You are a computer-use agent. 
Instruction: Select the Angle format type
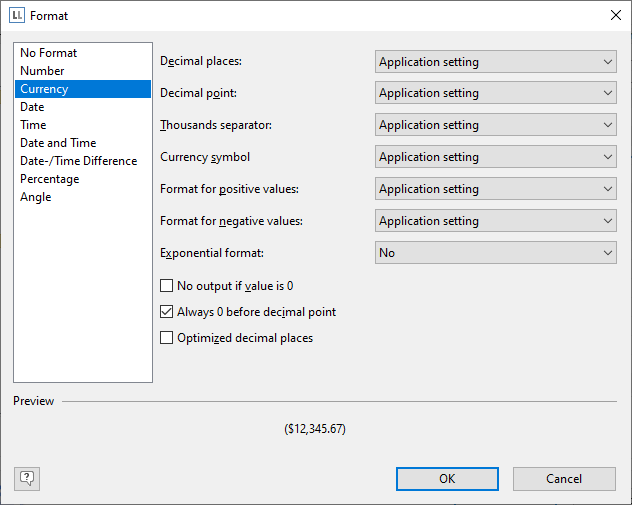(x=35, y=197)
